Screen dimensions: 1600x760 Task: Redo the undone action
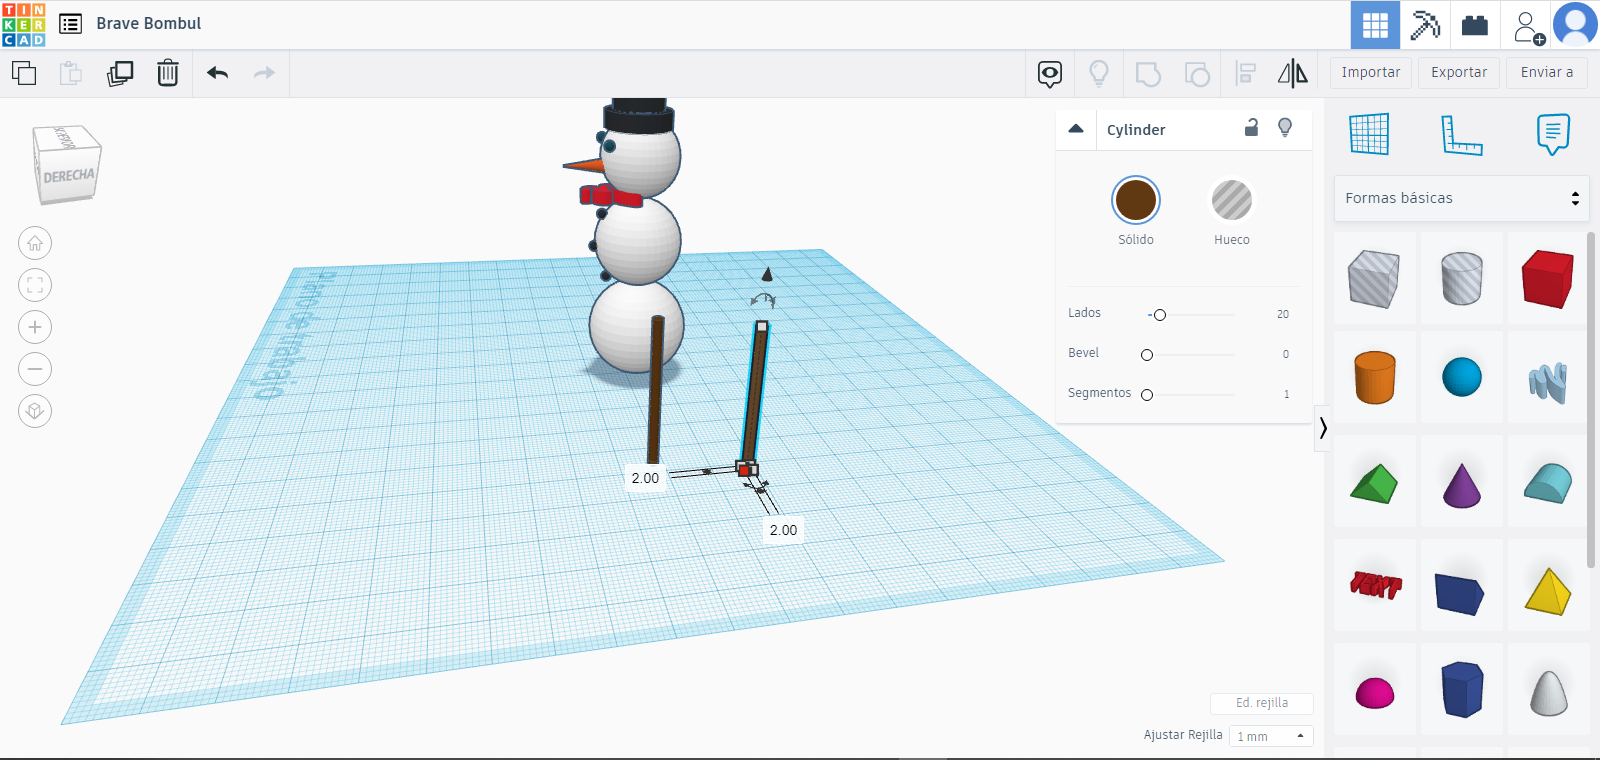(264, 73)
